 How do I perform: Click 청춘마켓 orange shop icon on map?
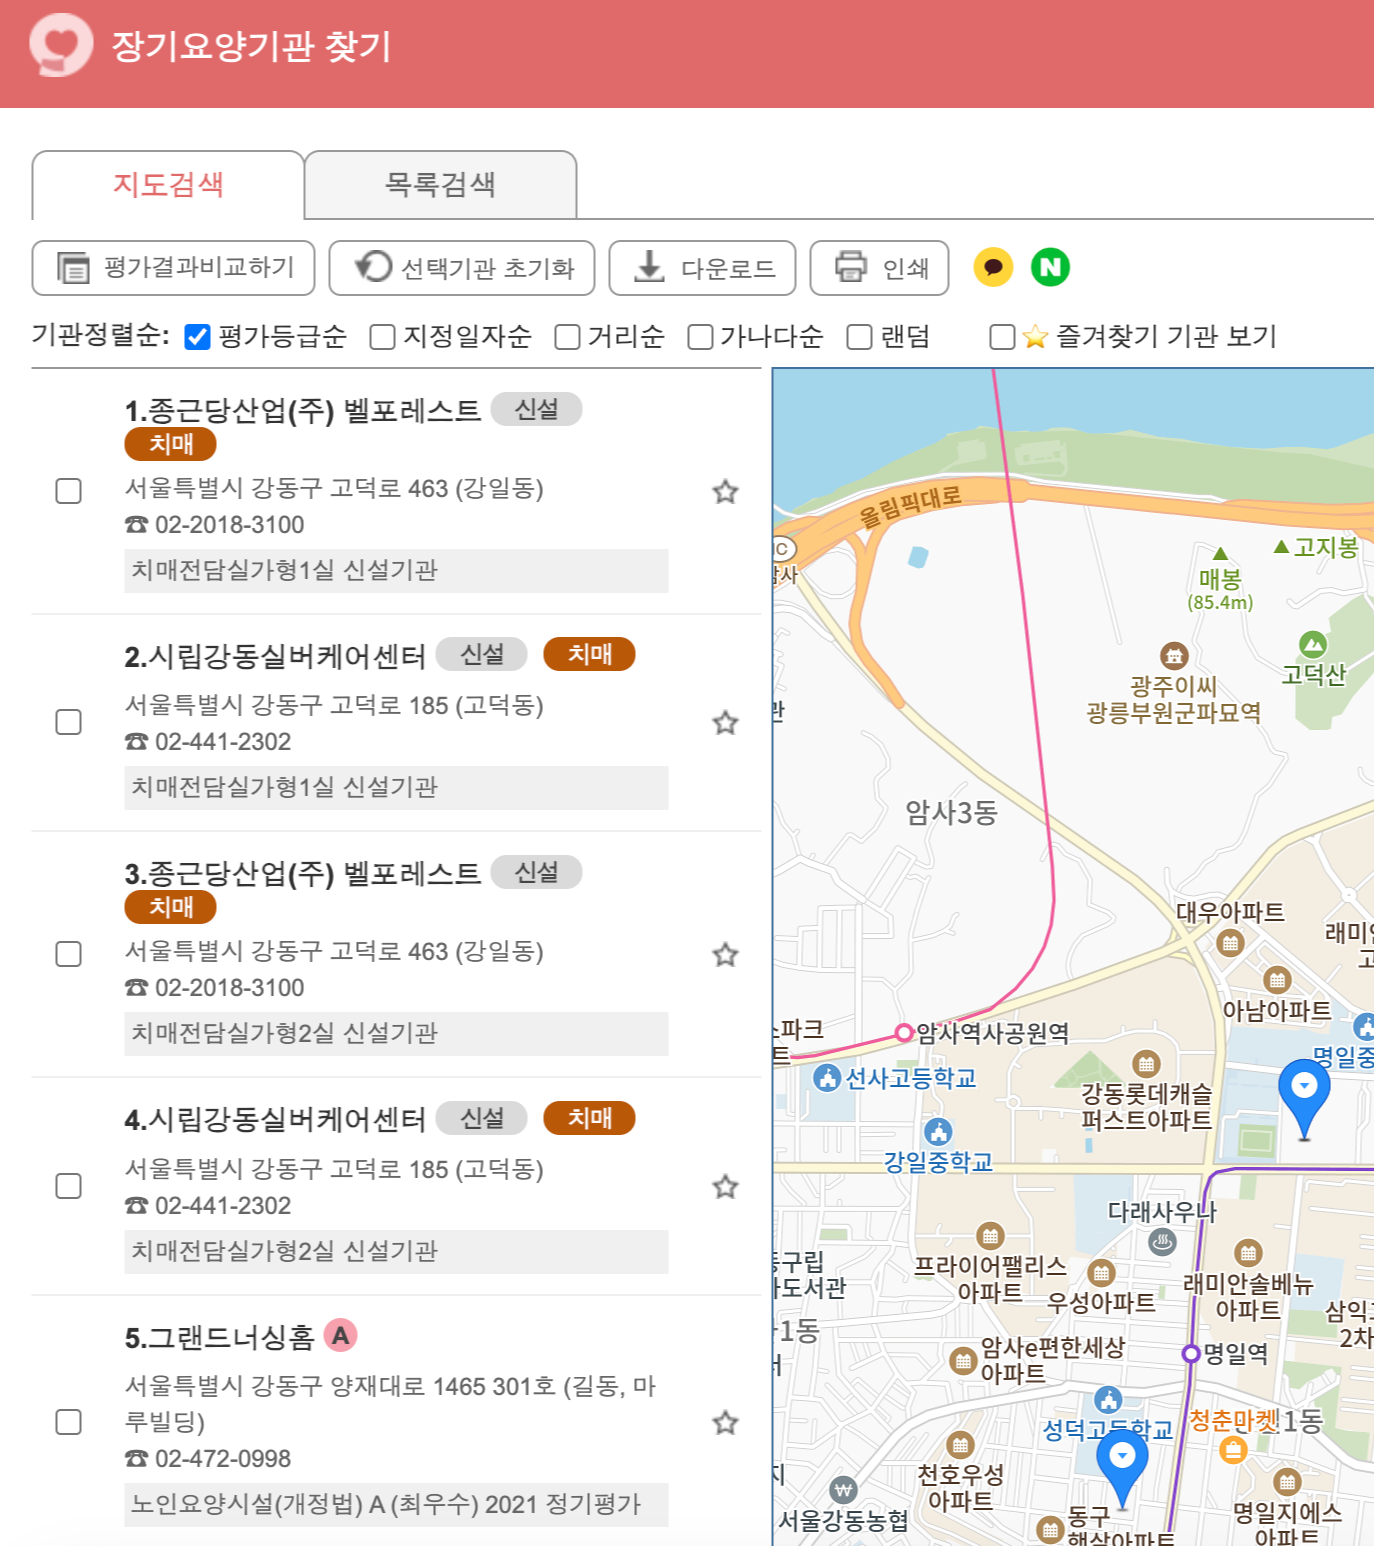pyautogui.click(x=1234, y=1449)
